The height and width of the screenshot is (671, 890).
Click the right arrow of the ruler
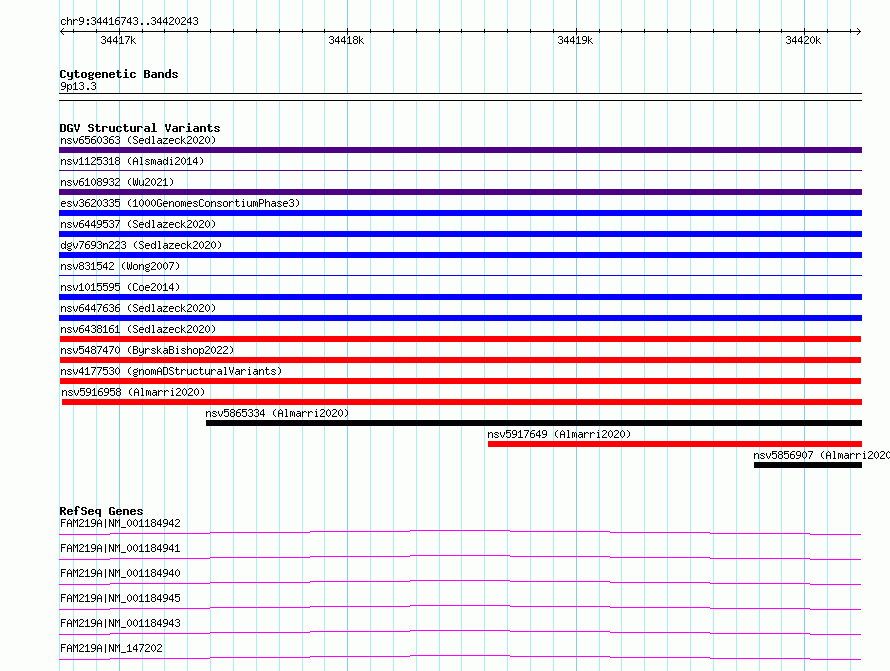858,31
